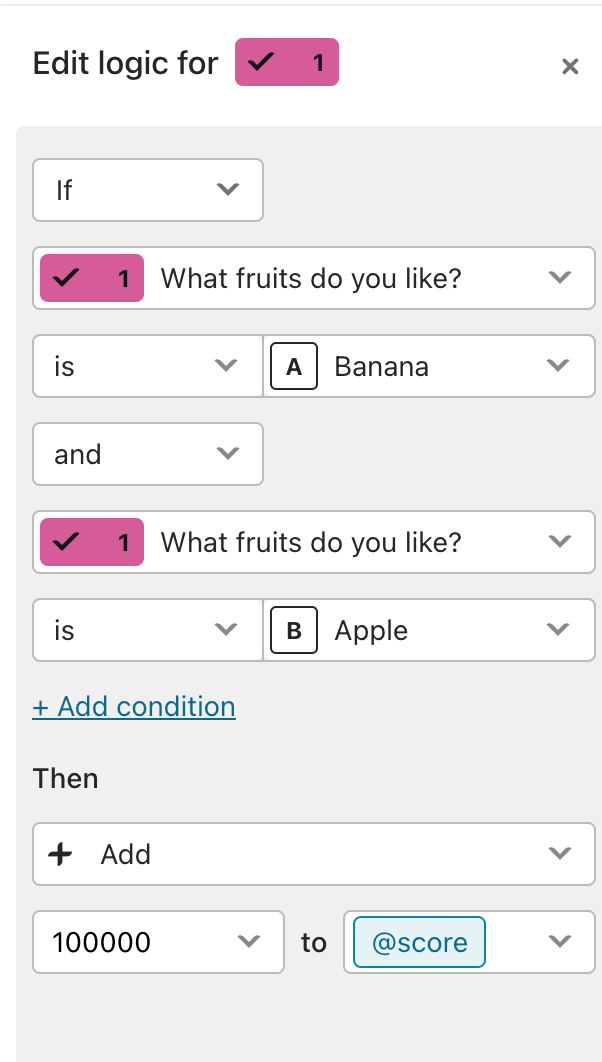Viewport: 602px width, 1062px height.
Task: Click the letter A choice icon for Banana
Action: click(x=294, y=366)
